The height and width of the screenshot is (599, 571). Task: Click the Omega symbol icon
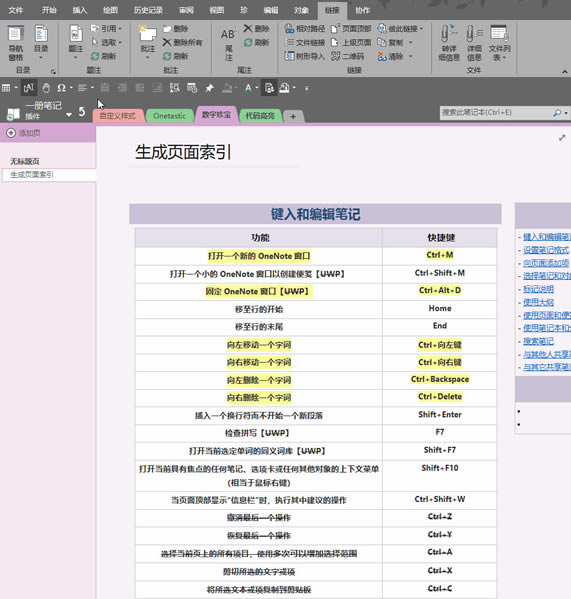click(61, 88)
